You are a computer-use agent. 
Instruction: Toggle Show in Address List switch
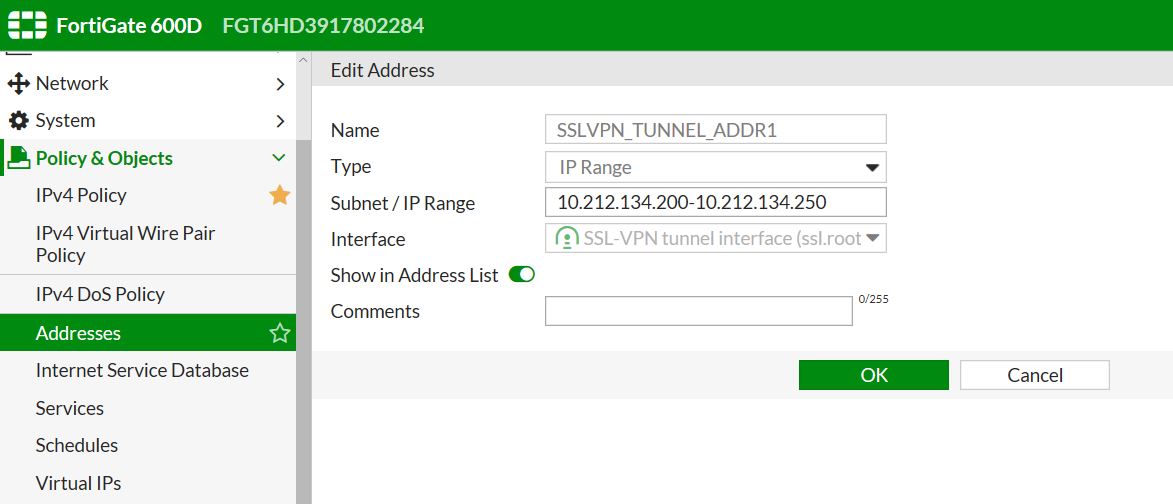click(521, 274)
